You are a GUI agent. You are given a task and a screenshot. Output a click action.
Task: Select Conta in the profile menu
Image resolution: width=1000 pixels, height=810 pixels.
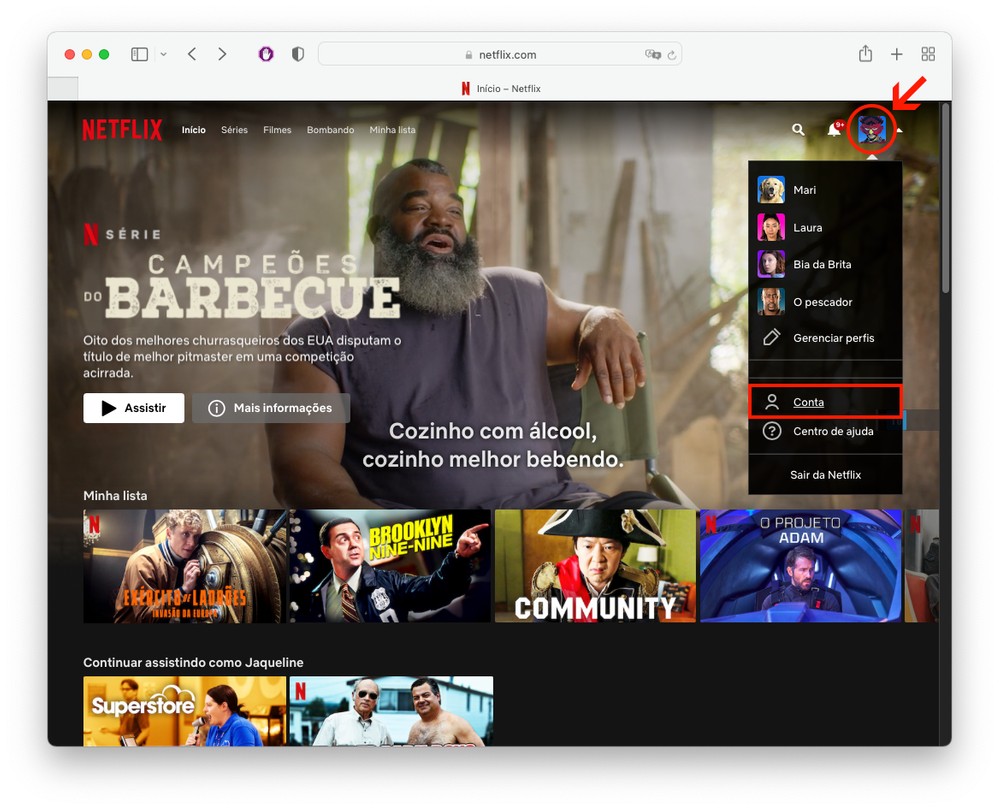pos(808,402)
